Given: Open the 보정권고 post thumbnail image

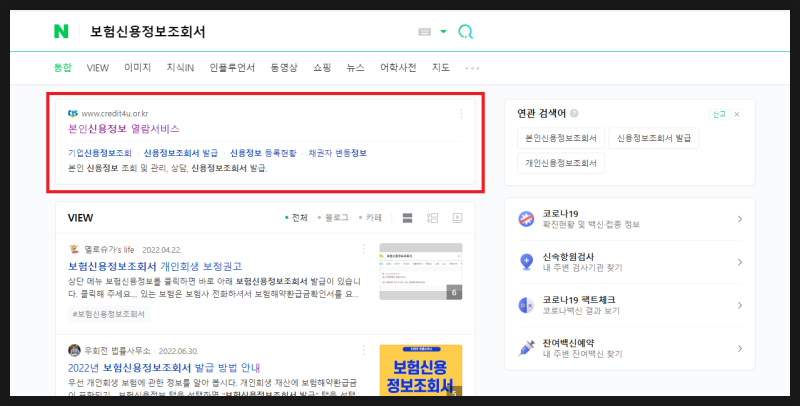Looking at the screenshot, I should click(x=421, y=271).
